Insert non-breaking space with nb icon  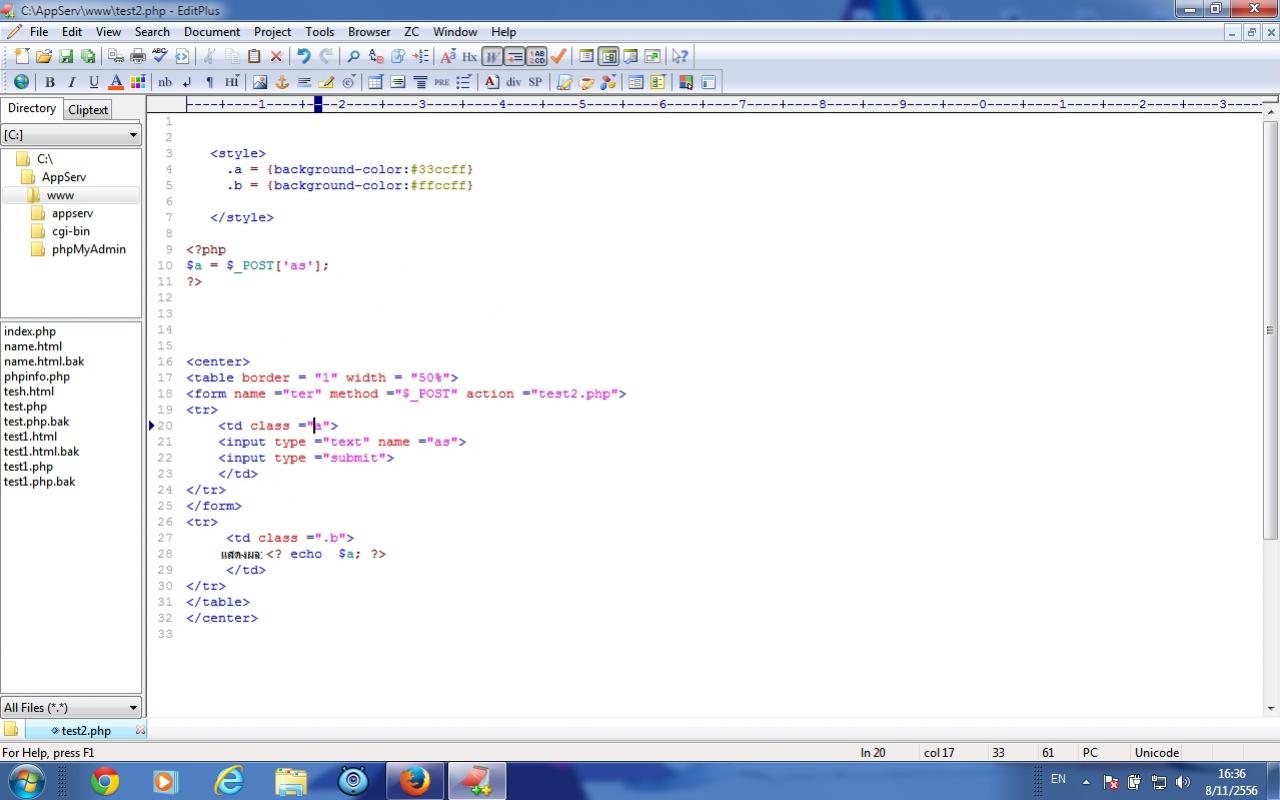(165, 82)
